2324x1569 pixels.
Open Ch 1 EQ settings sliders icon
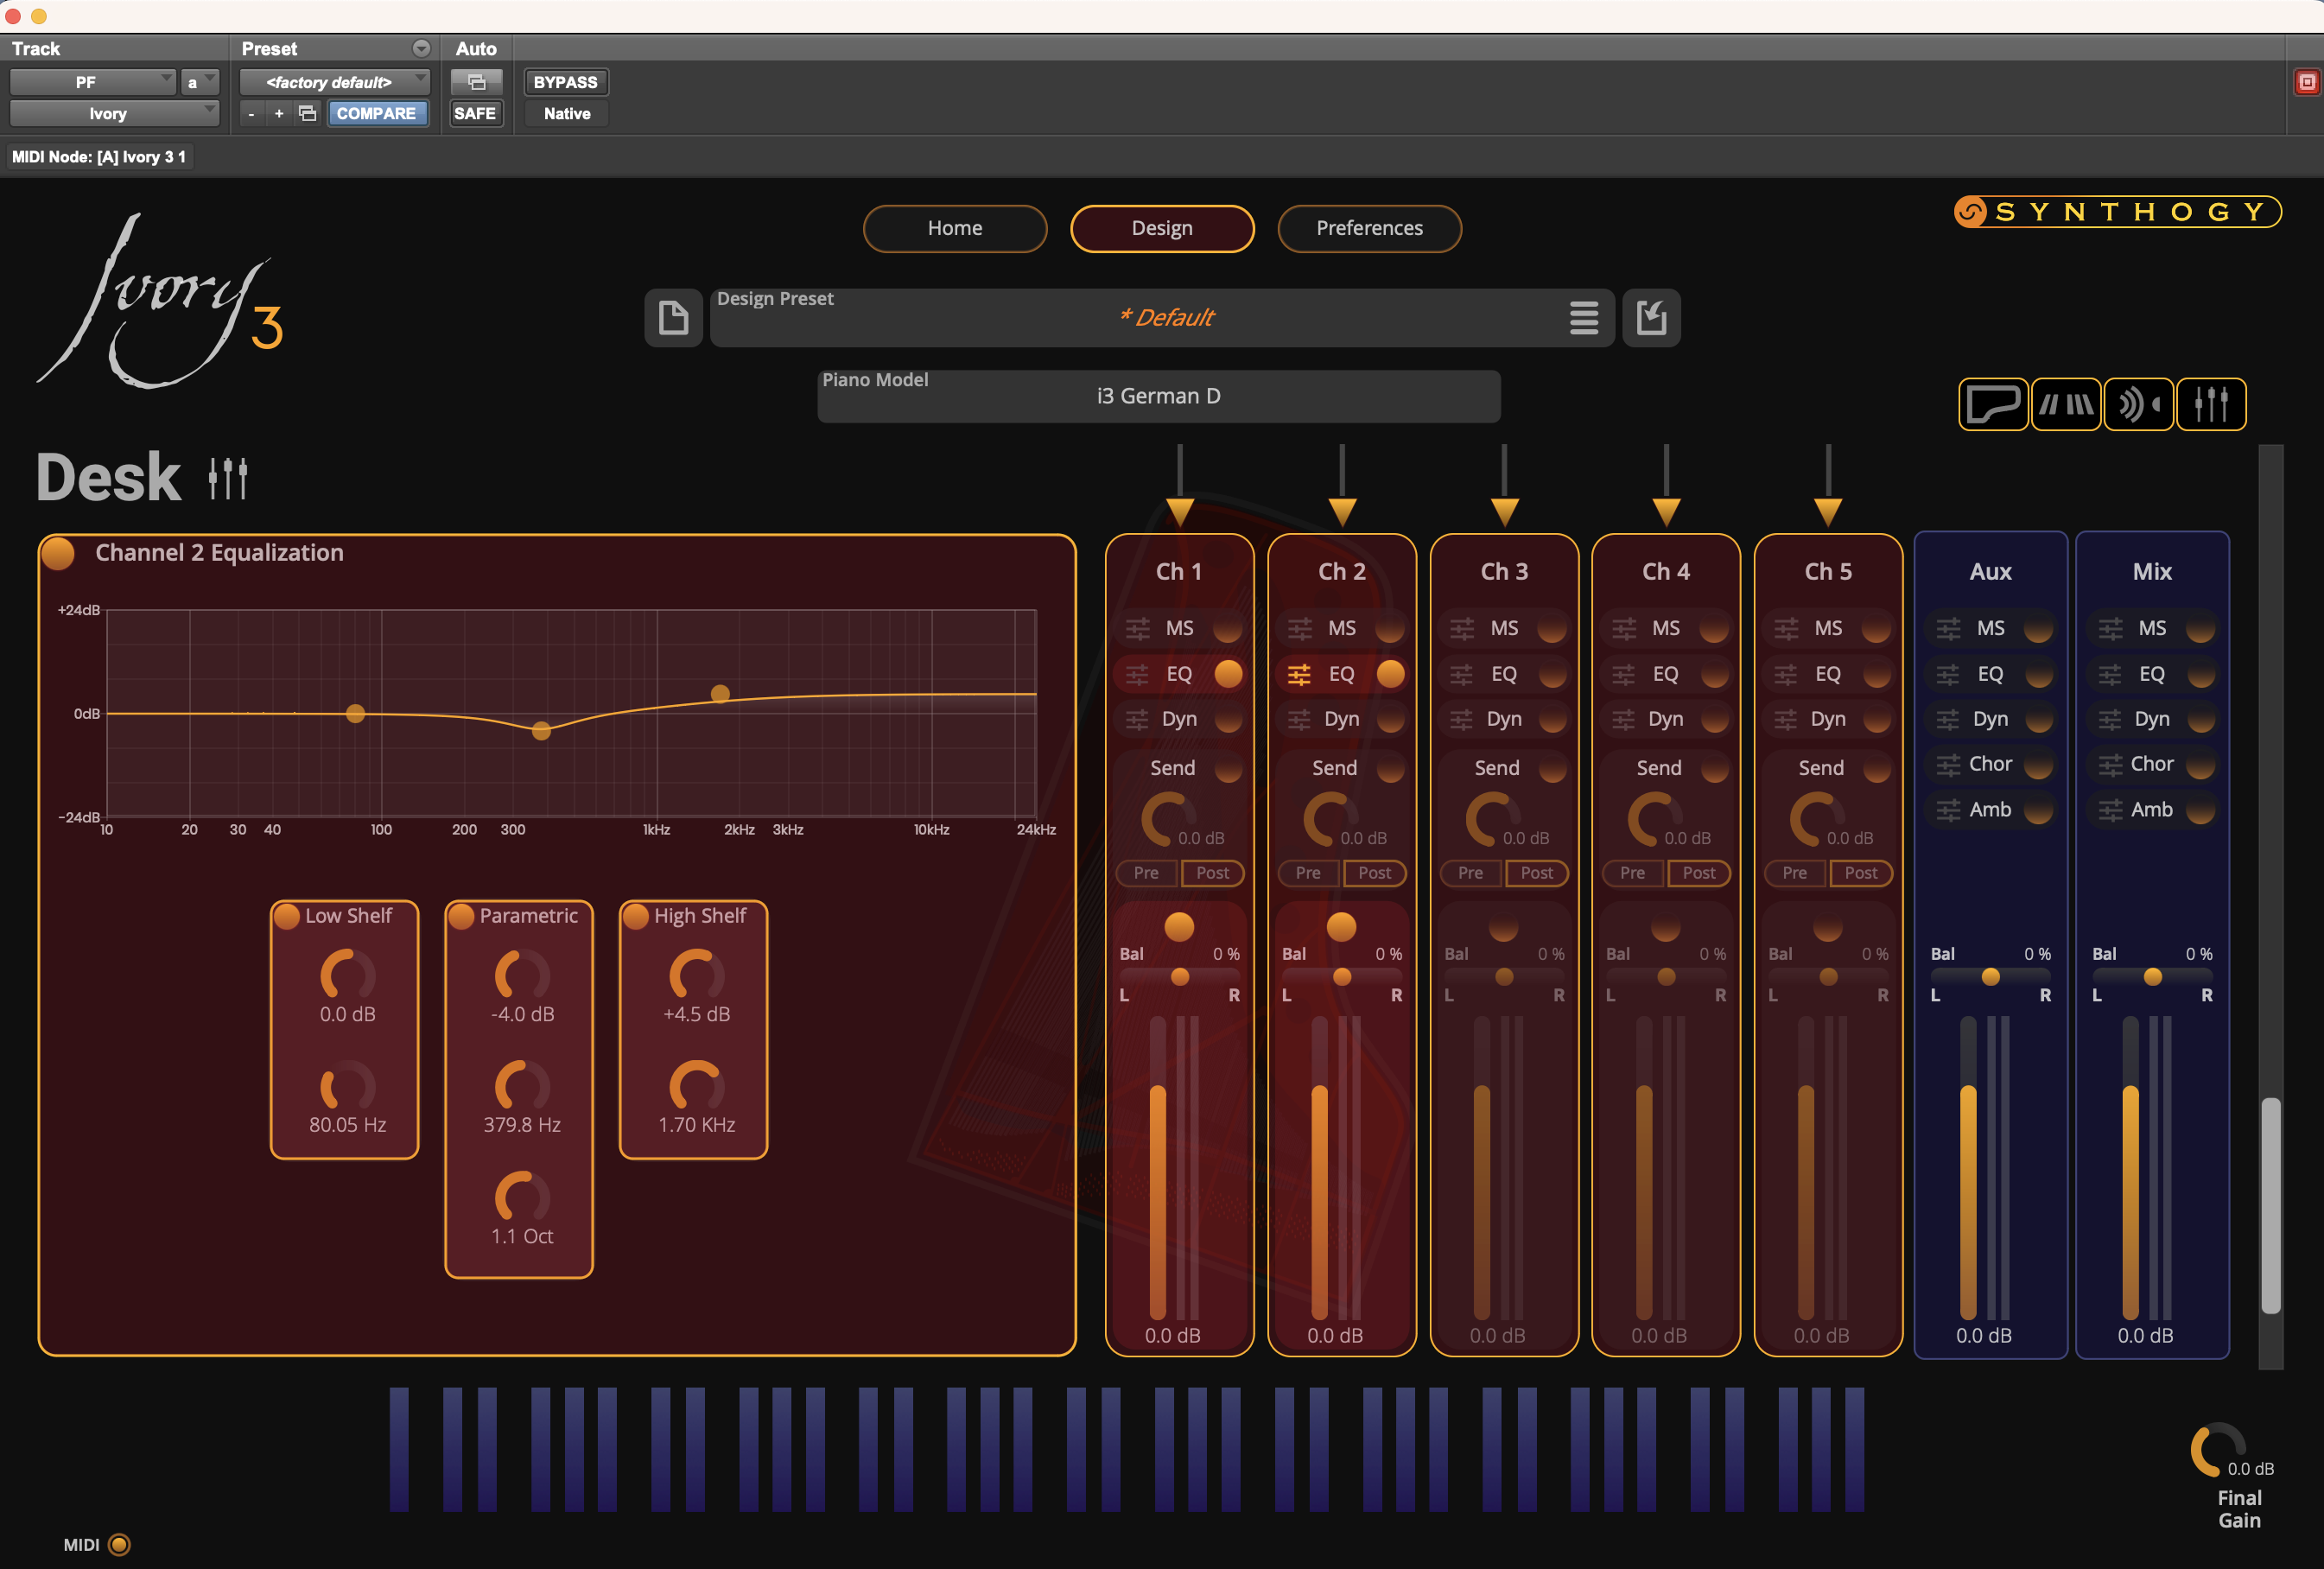1137,675
